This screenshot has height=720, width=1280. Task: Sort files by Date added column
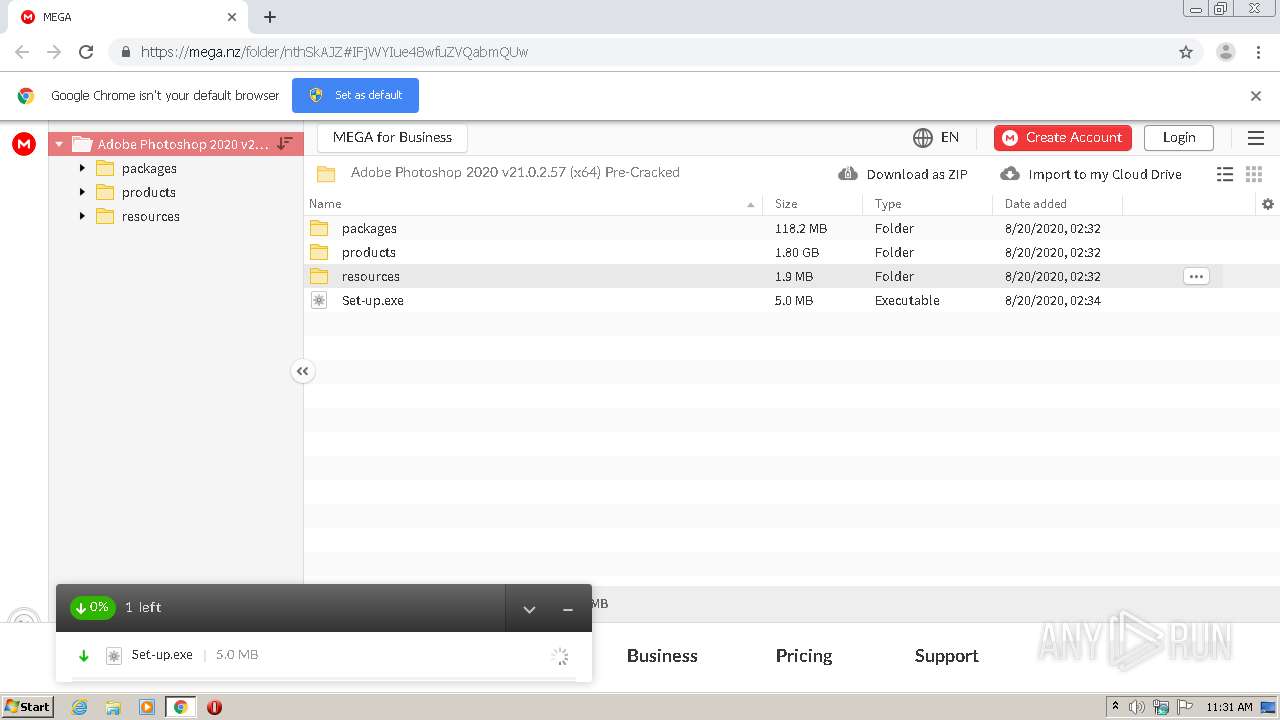click(1036, 204)
